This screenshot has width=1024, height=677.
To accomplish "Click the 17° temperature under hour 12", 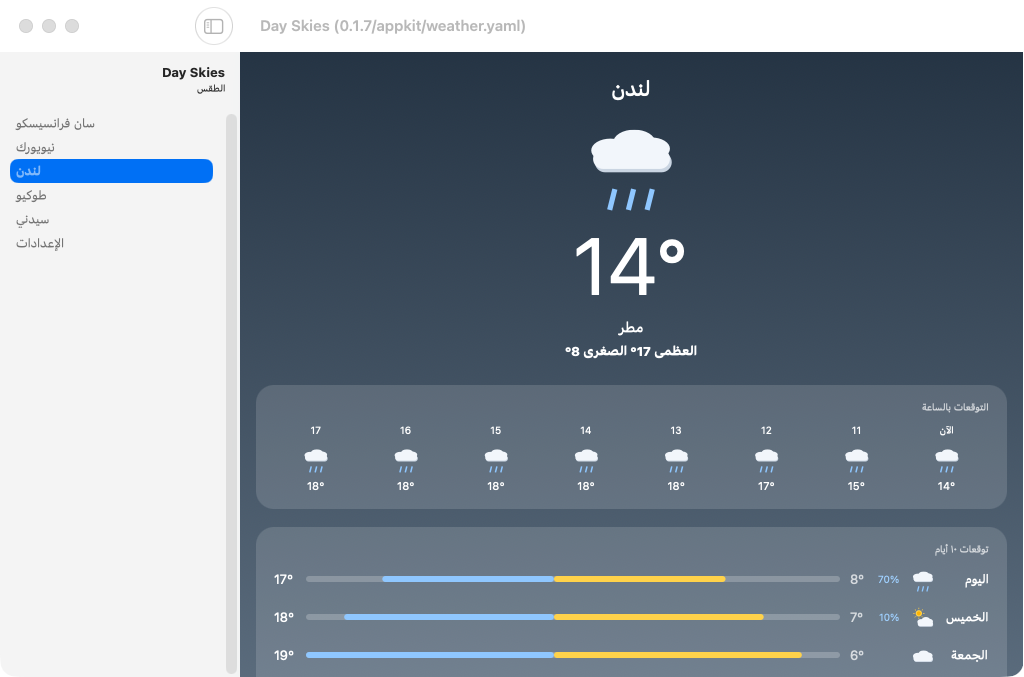I will coord(766,486).
